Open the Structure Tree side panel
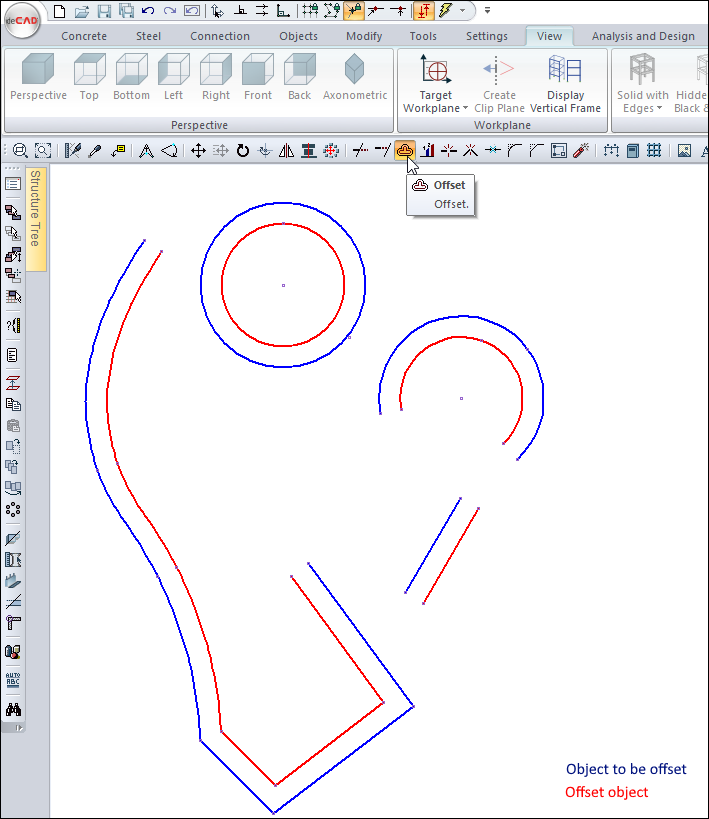The width and height of the screenshot is (709, 819). point(35,220)
